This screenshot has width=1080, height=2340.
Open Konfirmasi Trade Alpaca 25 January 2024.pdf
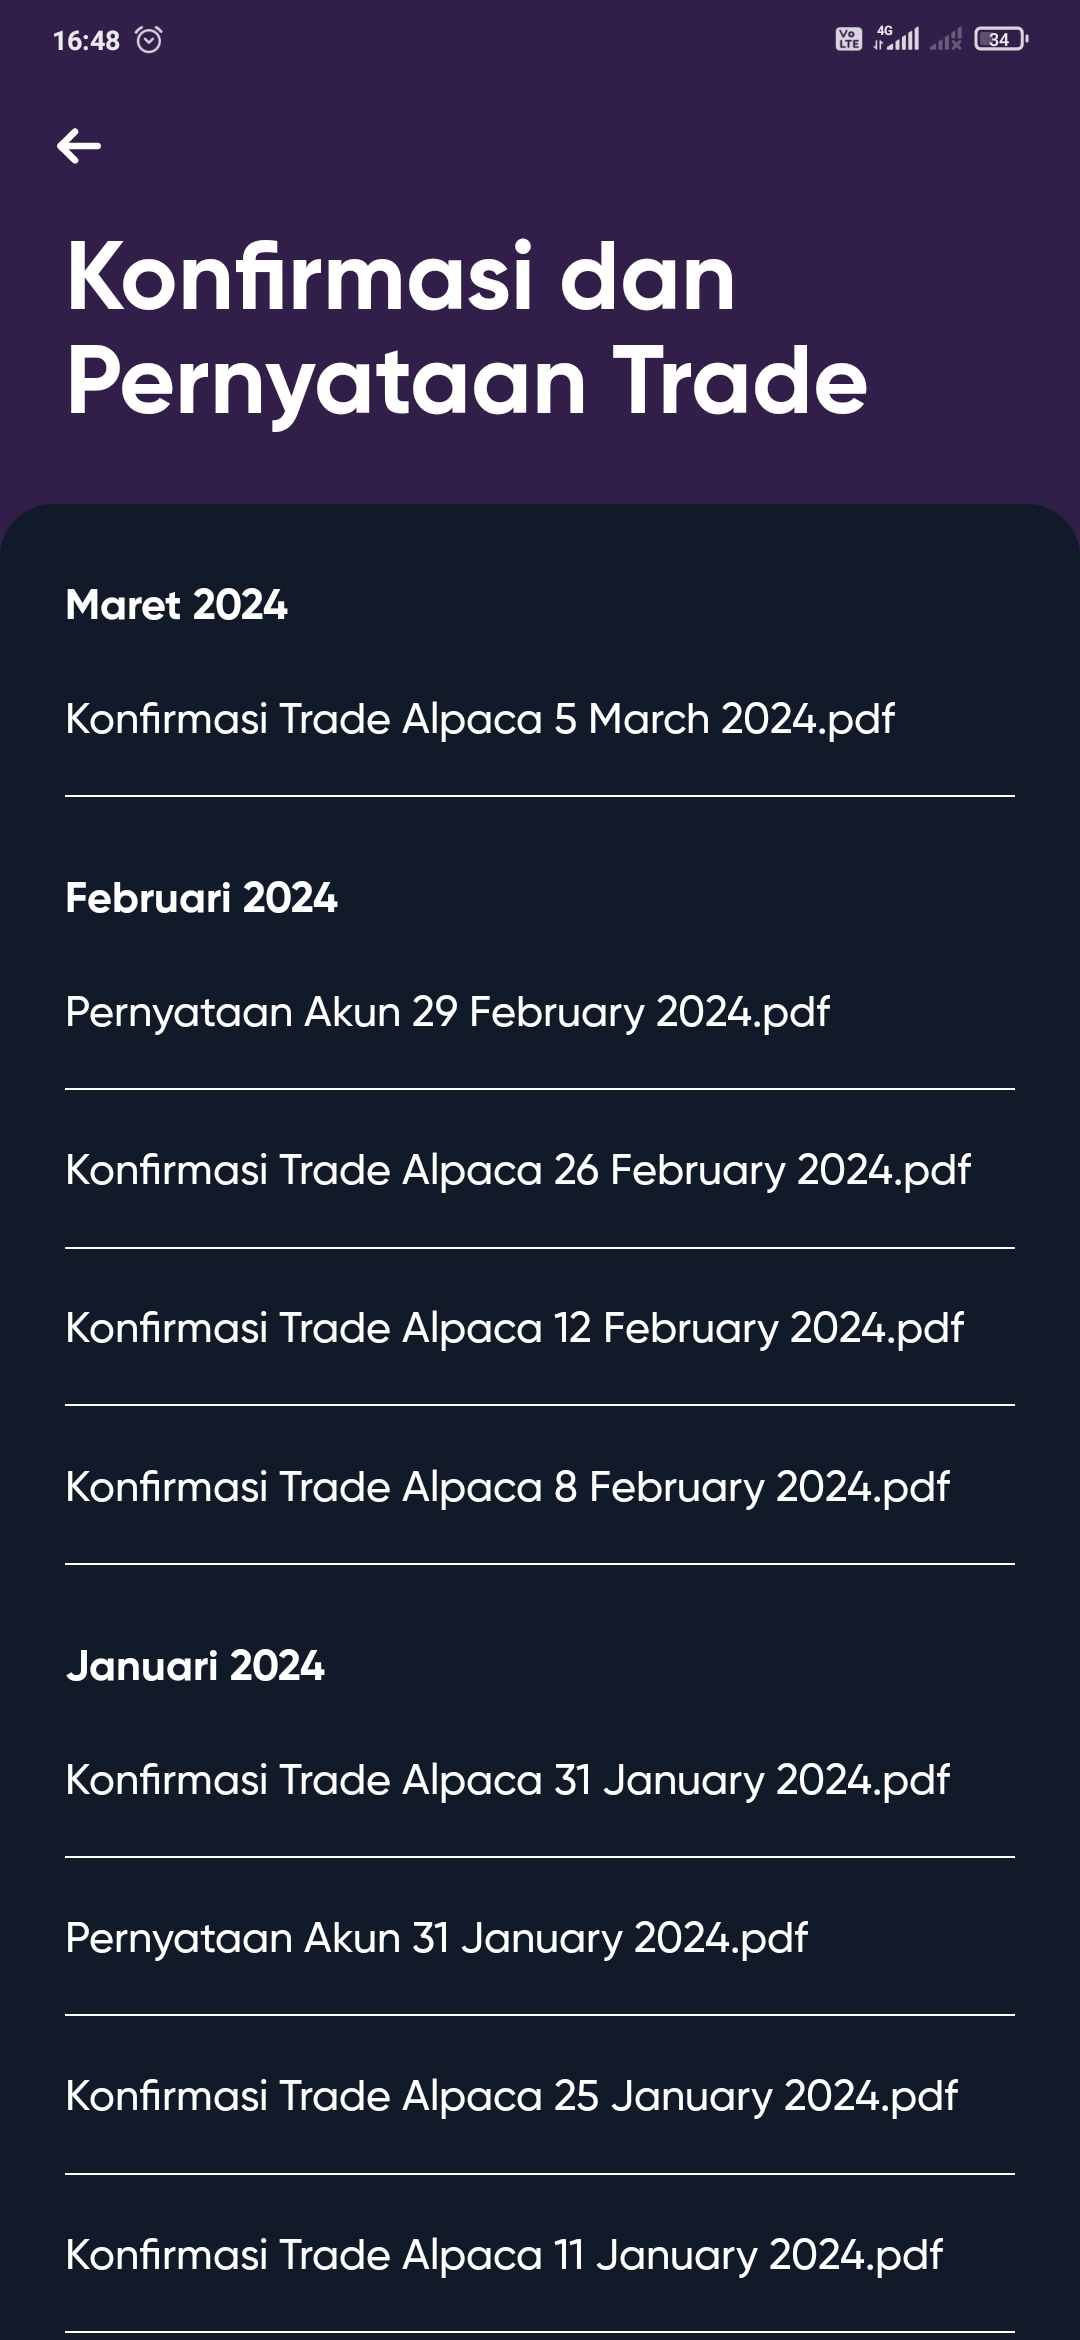click(x=540, y=2096)
